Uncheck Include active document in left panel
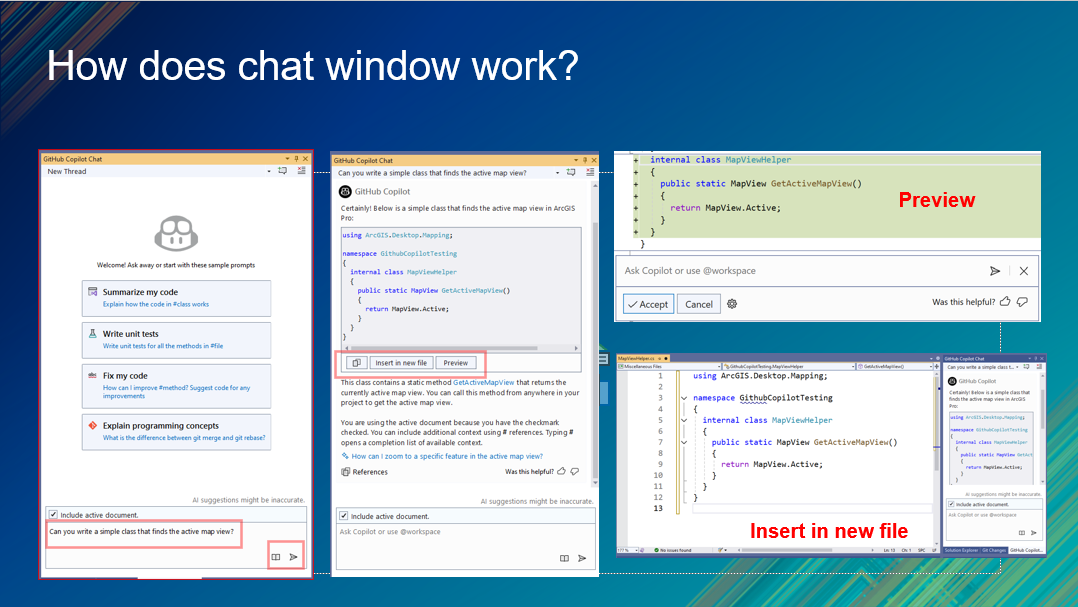 [53, 514]
